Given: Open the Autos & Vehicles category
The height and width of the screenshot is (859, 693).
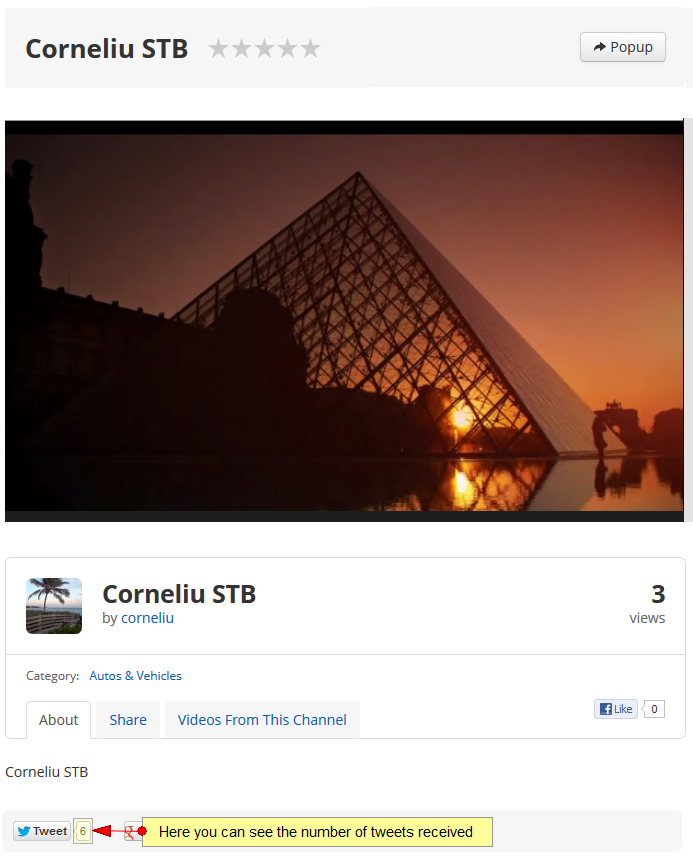Looking at the screenshot, I should pos(135,675).
